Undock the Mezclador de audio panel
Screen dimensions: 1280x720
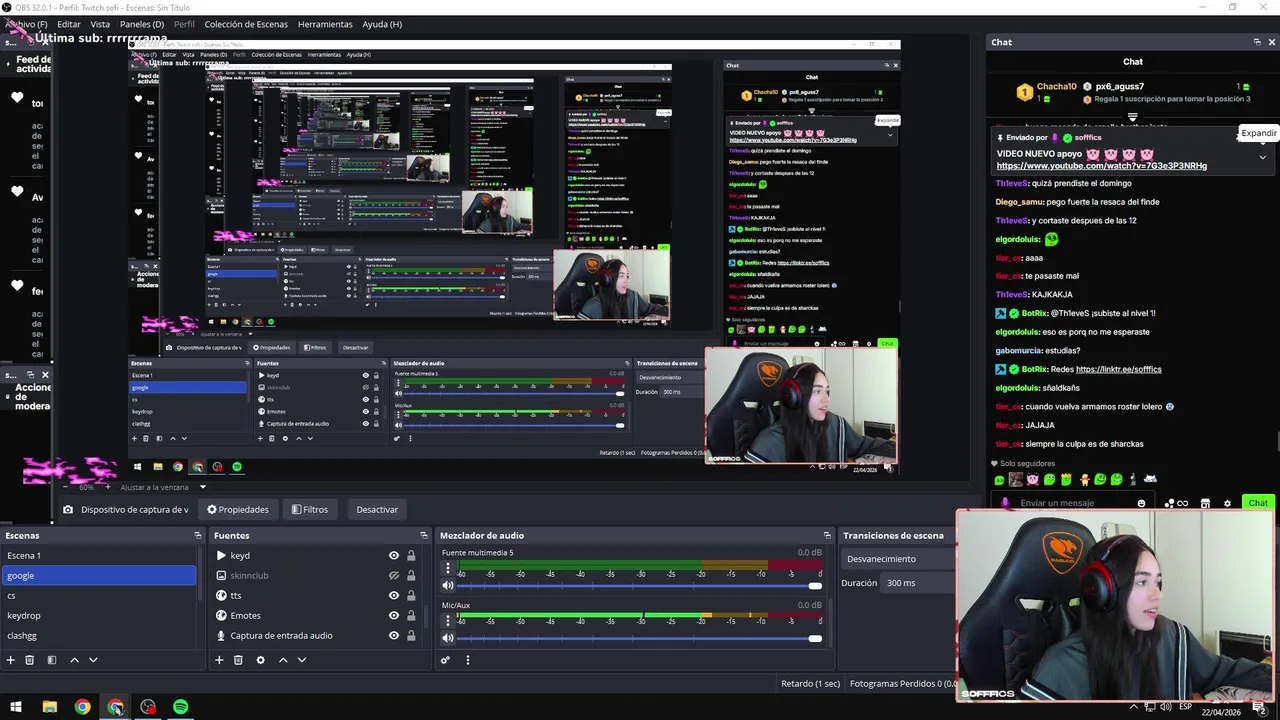827,536
